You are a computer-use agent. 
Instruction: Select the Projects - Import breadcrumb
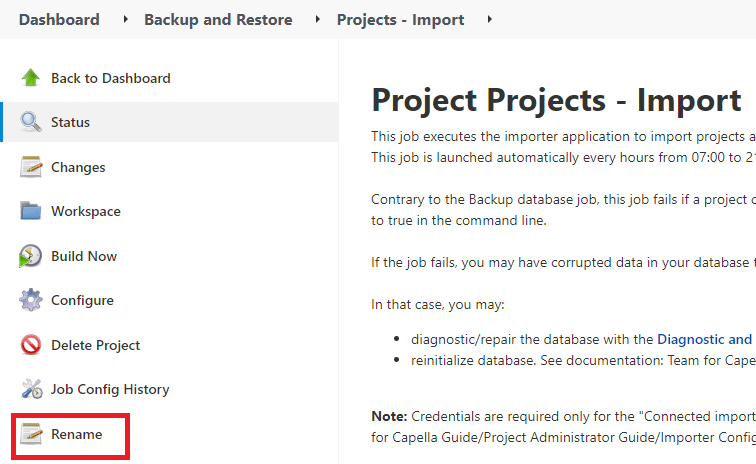[x=400, y=19]
